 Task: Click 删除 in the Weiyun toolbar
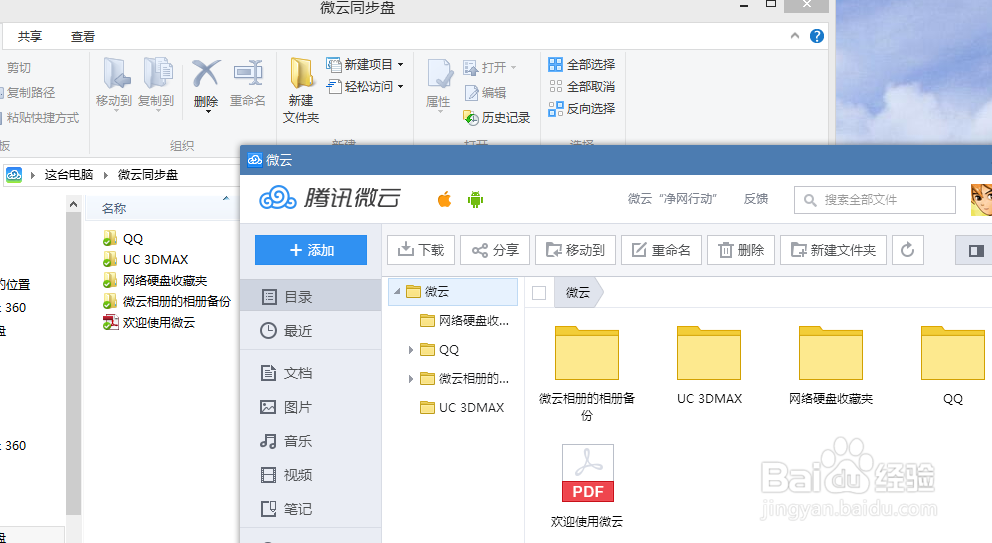tap(740, 250)
